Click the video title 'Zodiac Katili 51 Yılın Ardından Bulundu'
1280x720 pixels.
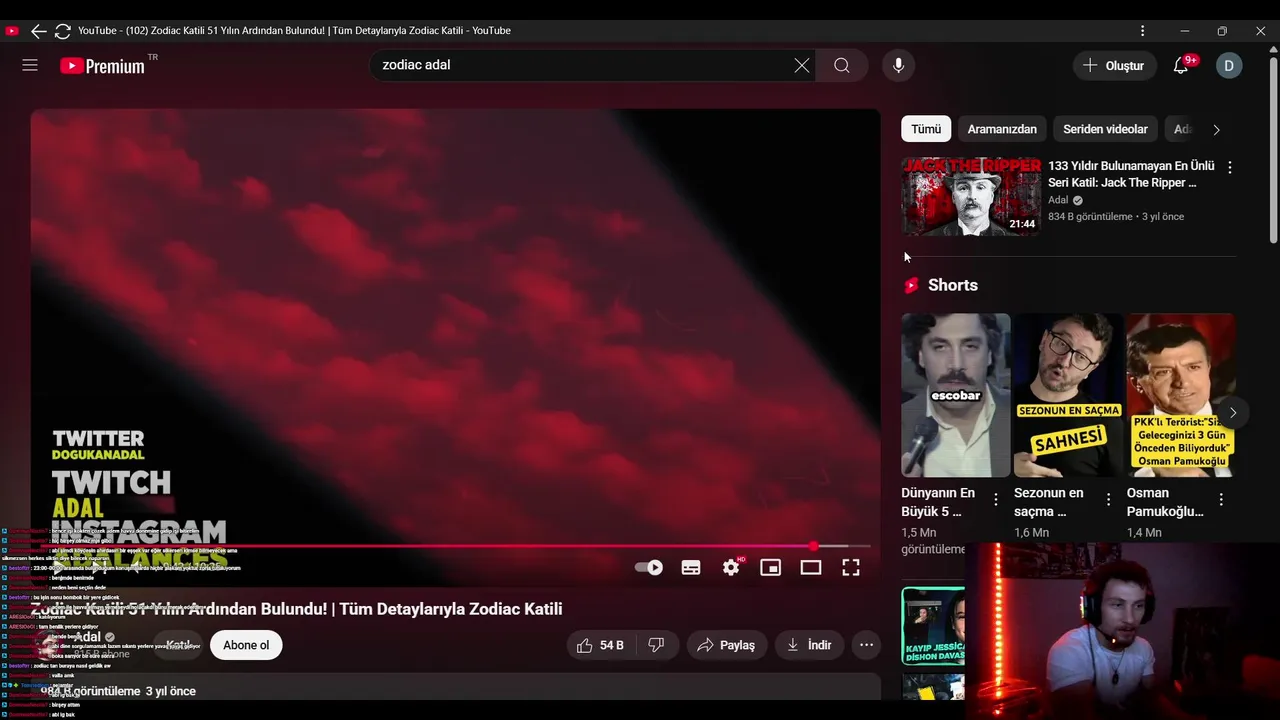click(x=296, y=609)
